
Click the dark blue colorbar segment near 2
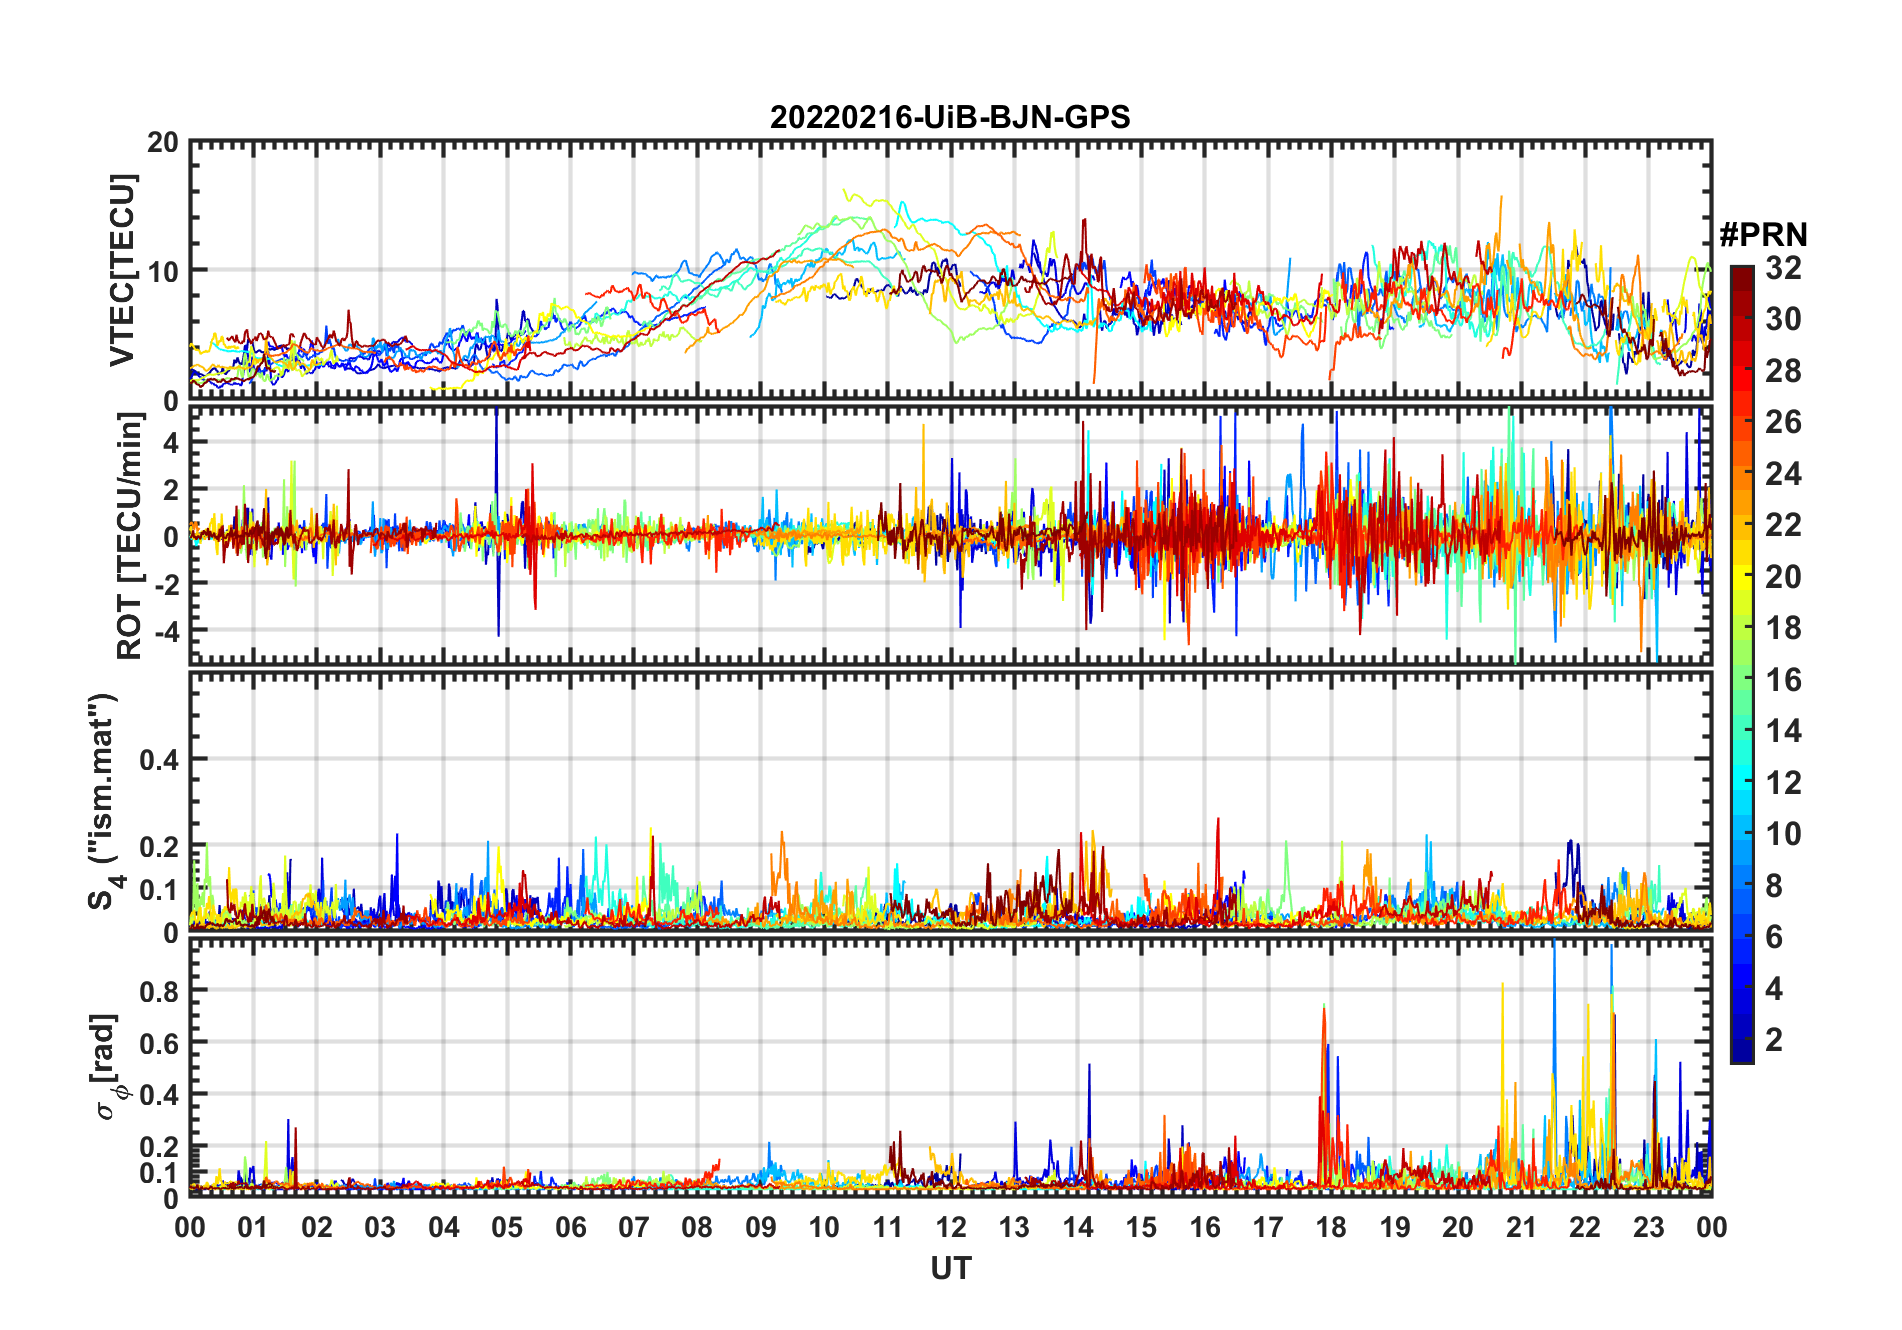tap(1742, 1040)
